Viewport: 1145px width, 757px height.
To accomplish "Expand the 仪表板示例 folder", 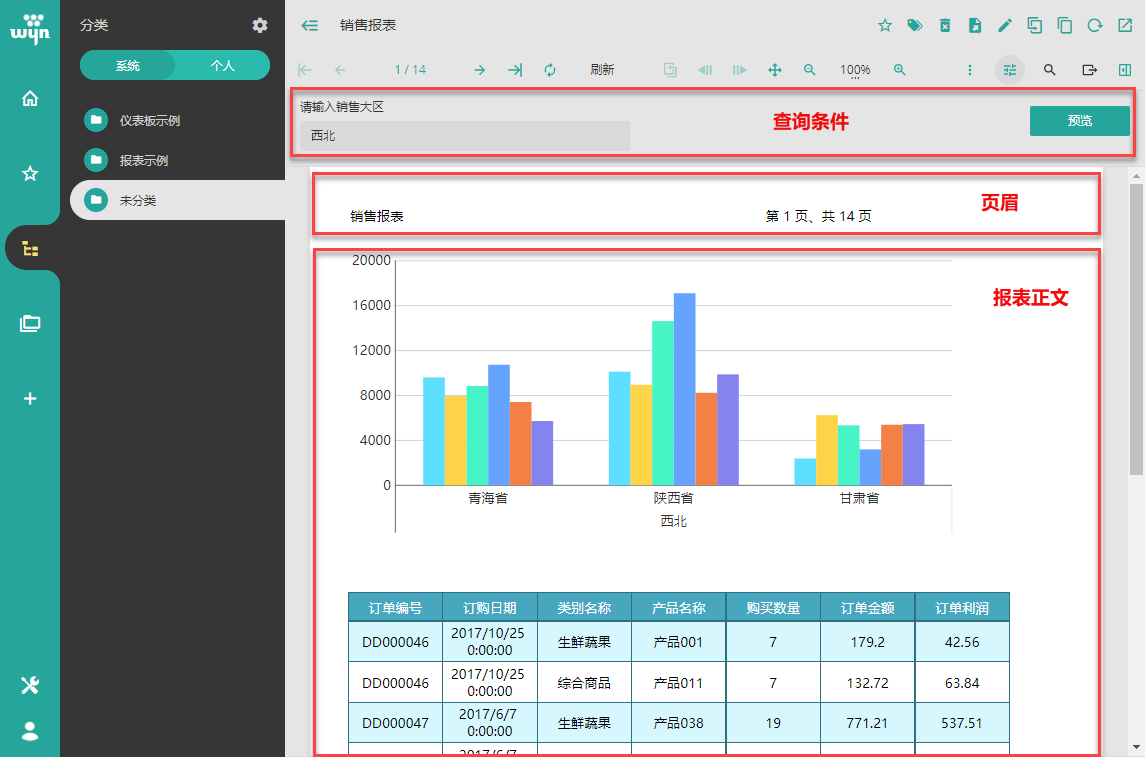I will [149, 120].
